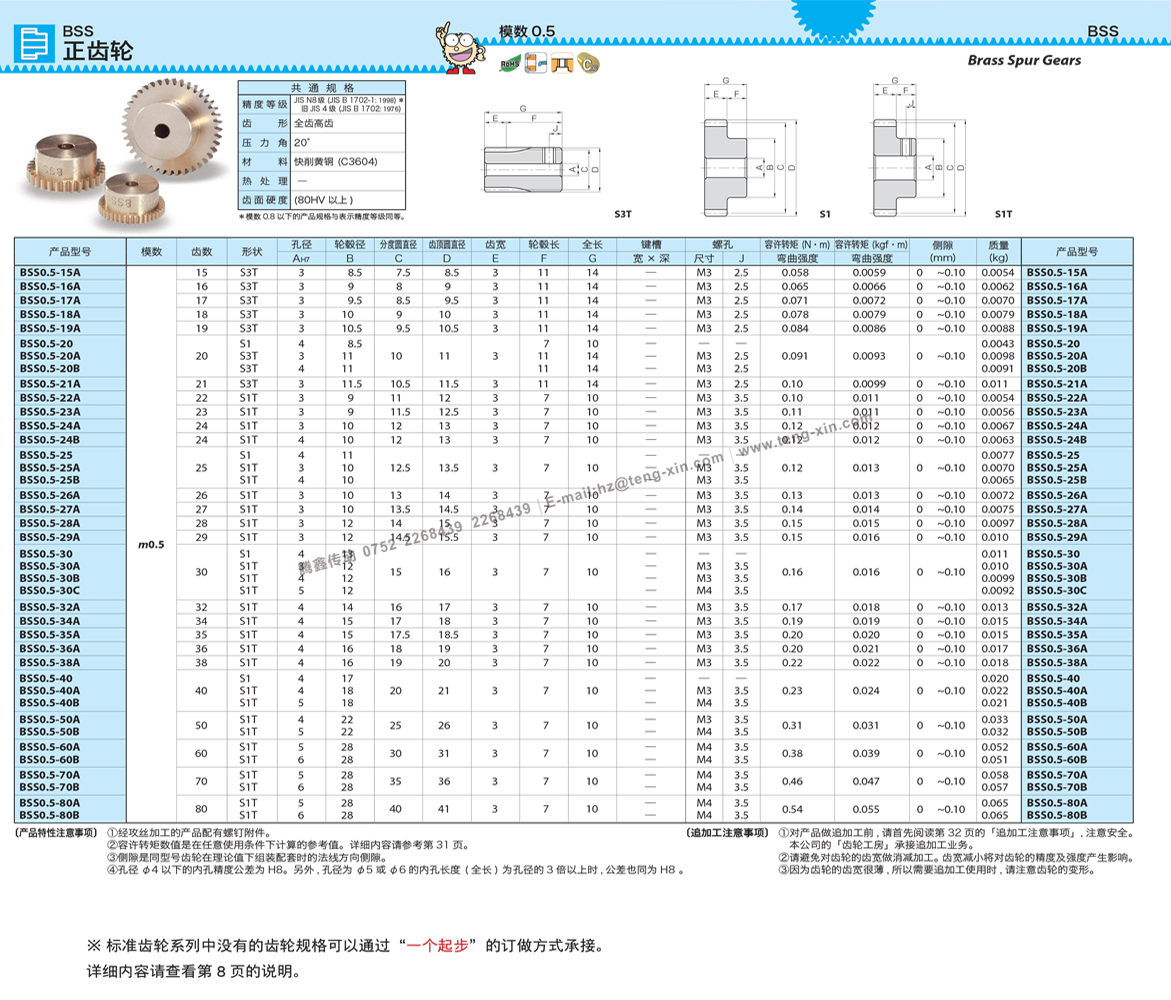Image resolution: width=1171 pixels, height=1000 pixels.
Task: Click the 齿数 column header
Action: click(x=202, y=252)
